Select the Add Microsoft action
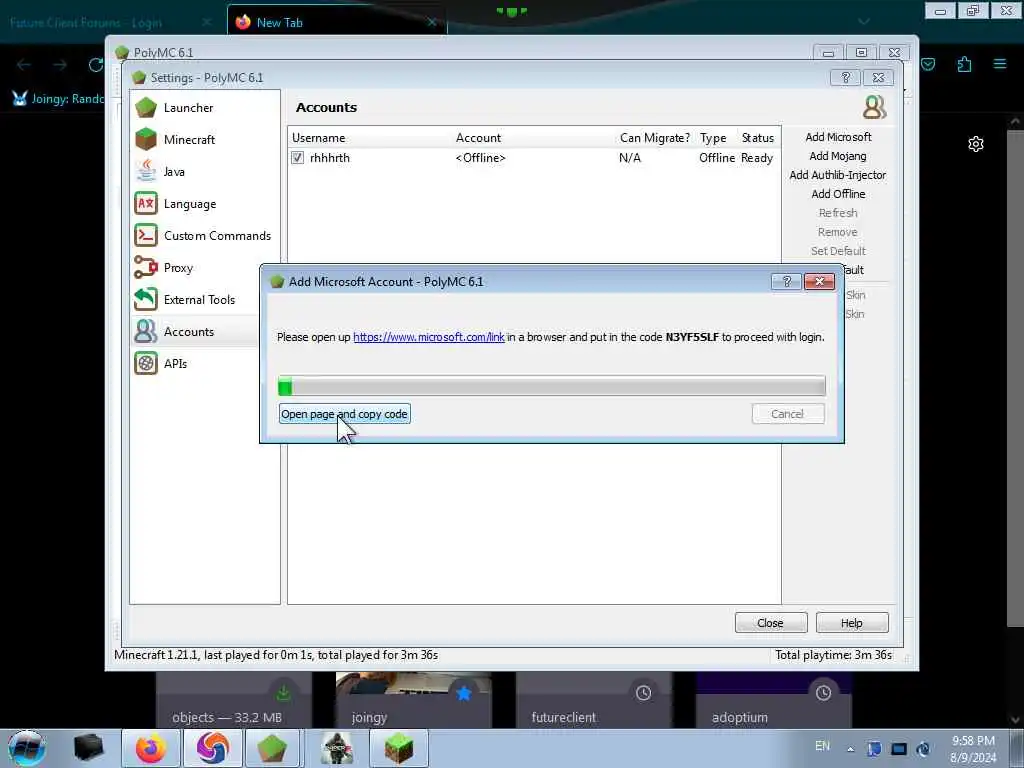1024x768 pixels. (838, 137)
